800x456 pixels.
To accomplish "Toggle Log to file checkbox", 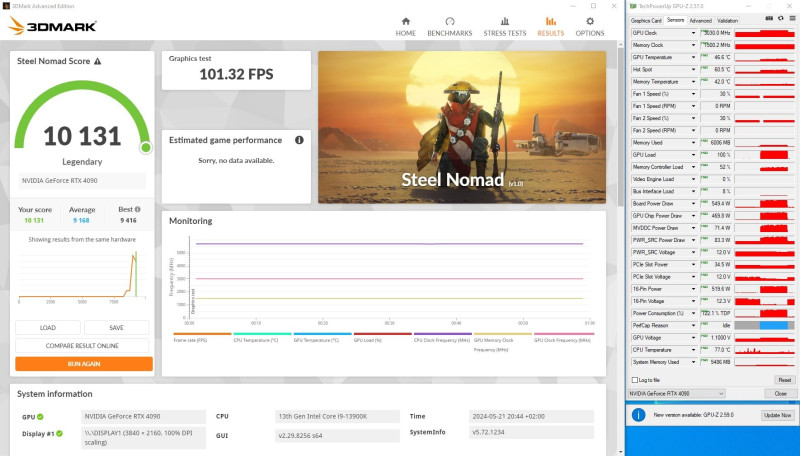I will point(635,380).
